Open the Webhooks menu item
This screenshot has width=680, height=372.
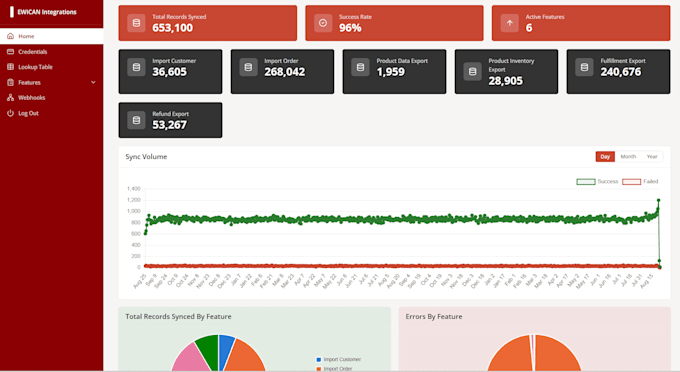coord(52,98)
